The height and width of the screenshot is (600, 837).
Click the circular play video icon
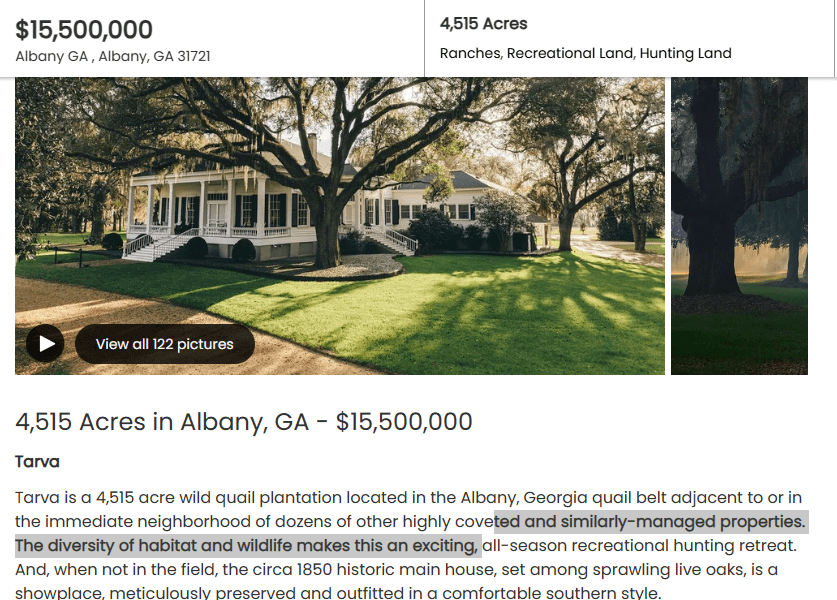pyautogui.click(x=45, y=344)
